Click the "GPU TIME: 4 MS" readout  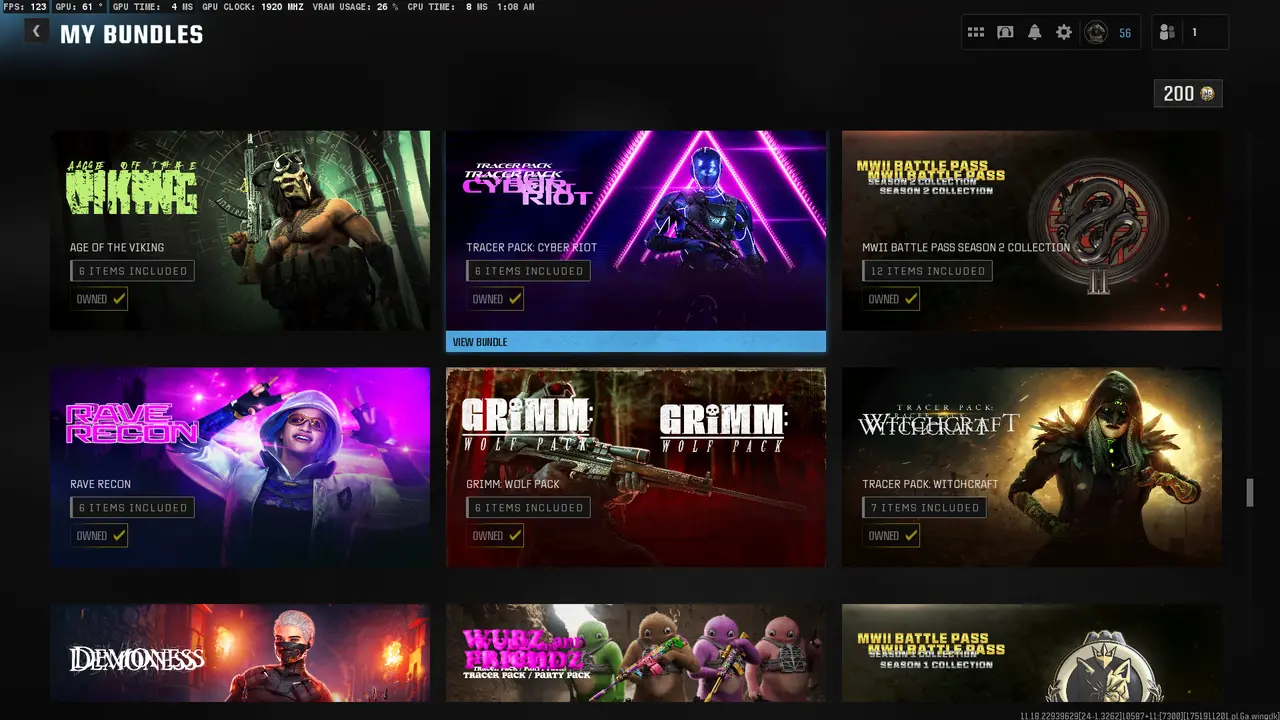pyautogui.click(x=152, y=7)
